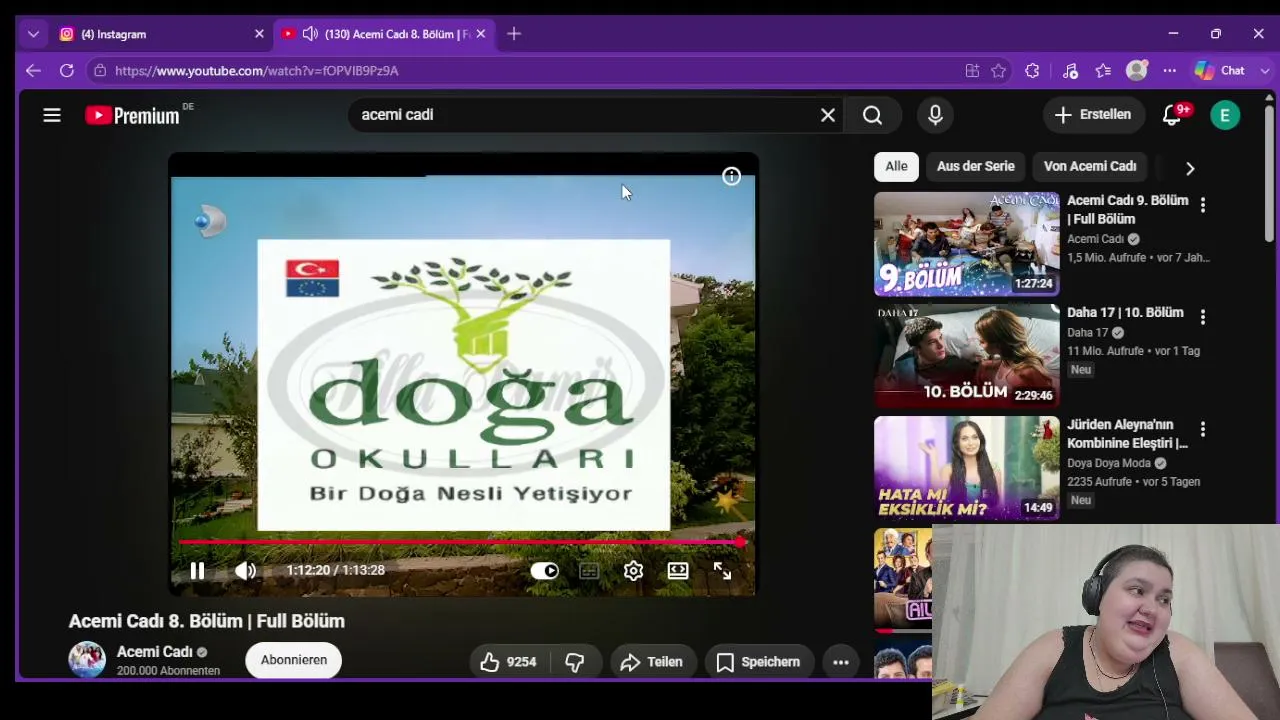Open options for Acemi Cadı 9. Bölüm video
Viewport: 1280px width, 720px height.
click(1203, 205)
